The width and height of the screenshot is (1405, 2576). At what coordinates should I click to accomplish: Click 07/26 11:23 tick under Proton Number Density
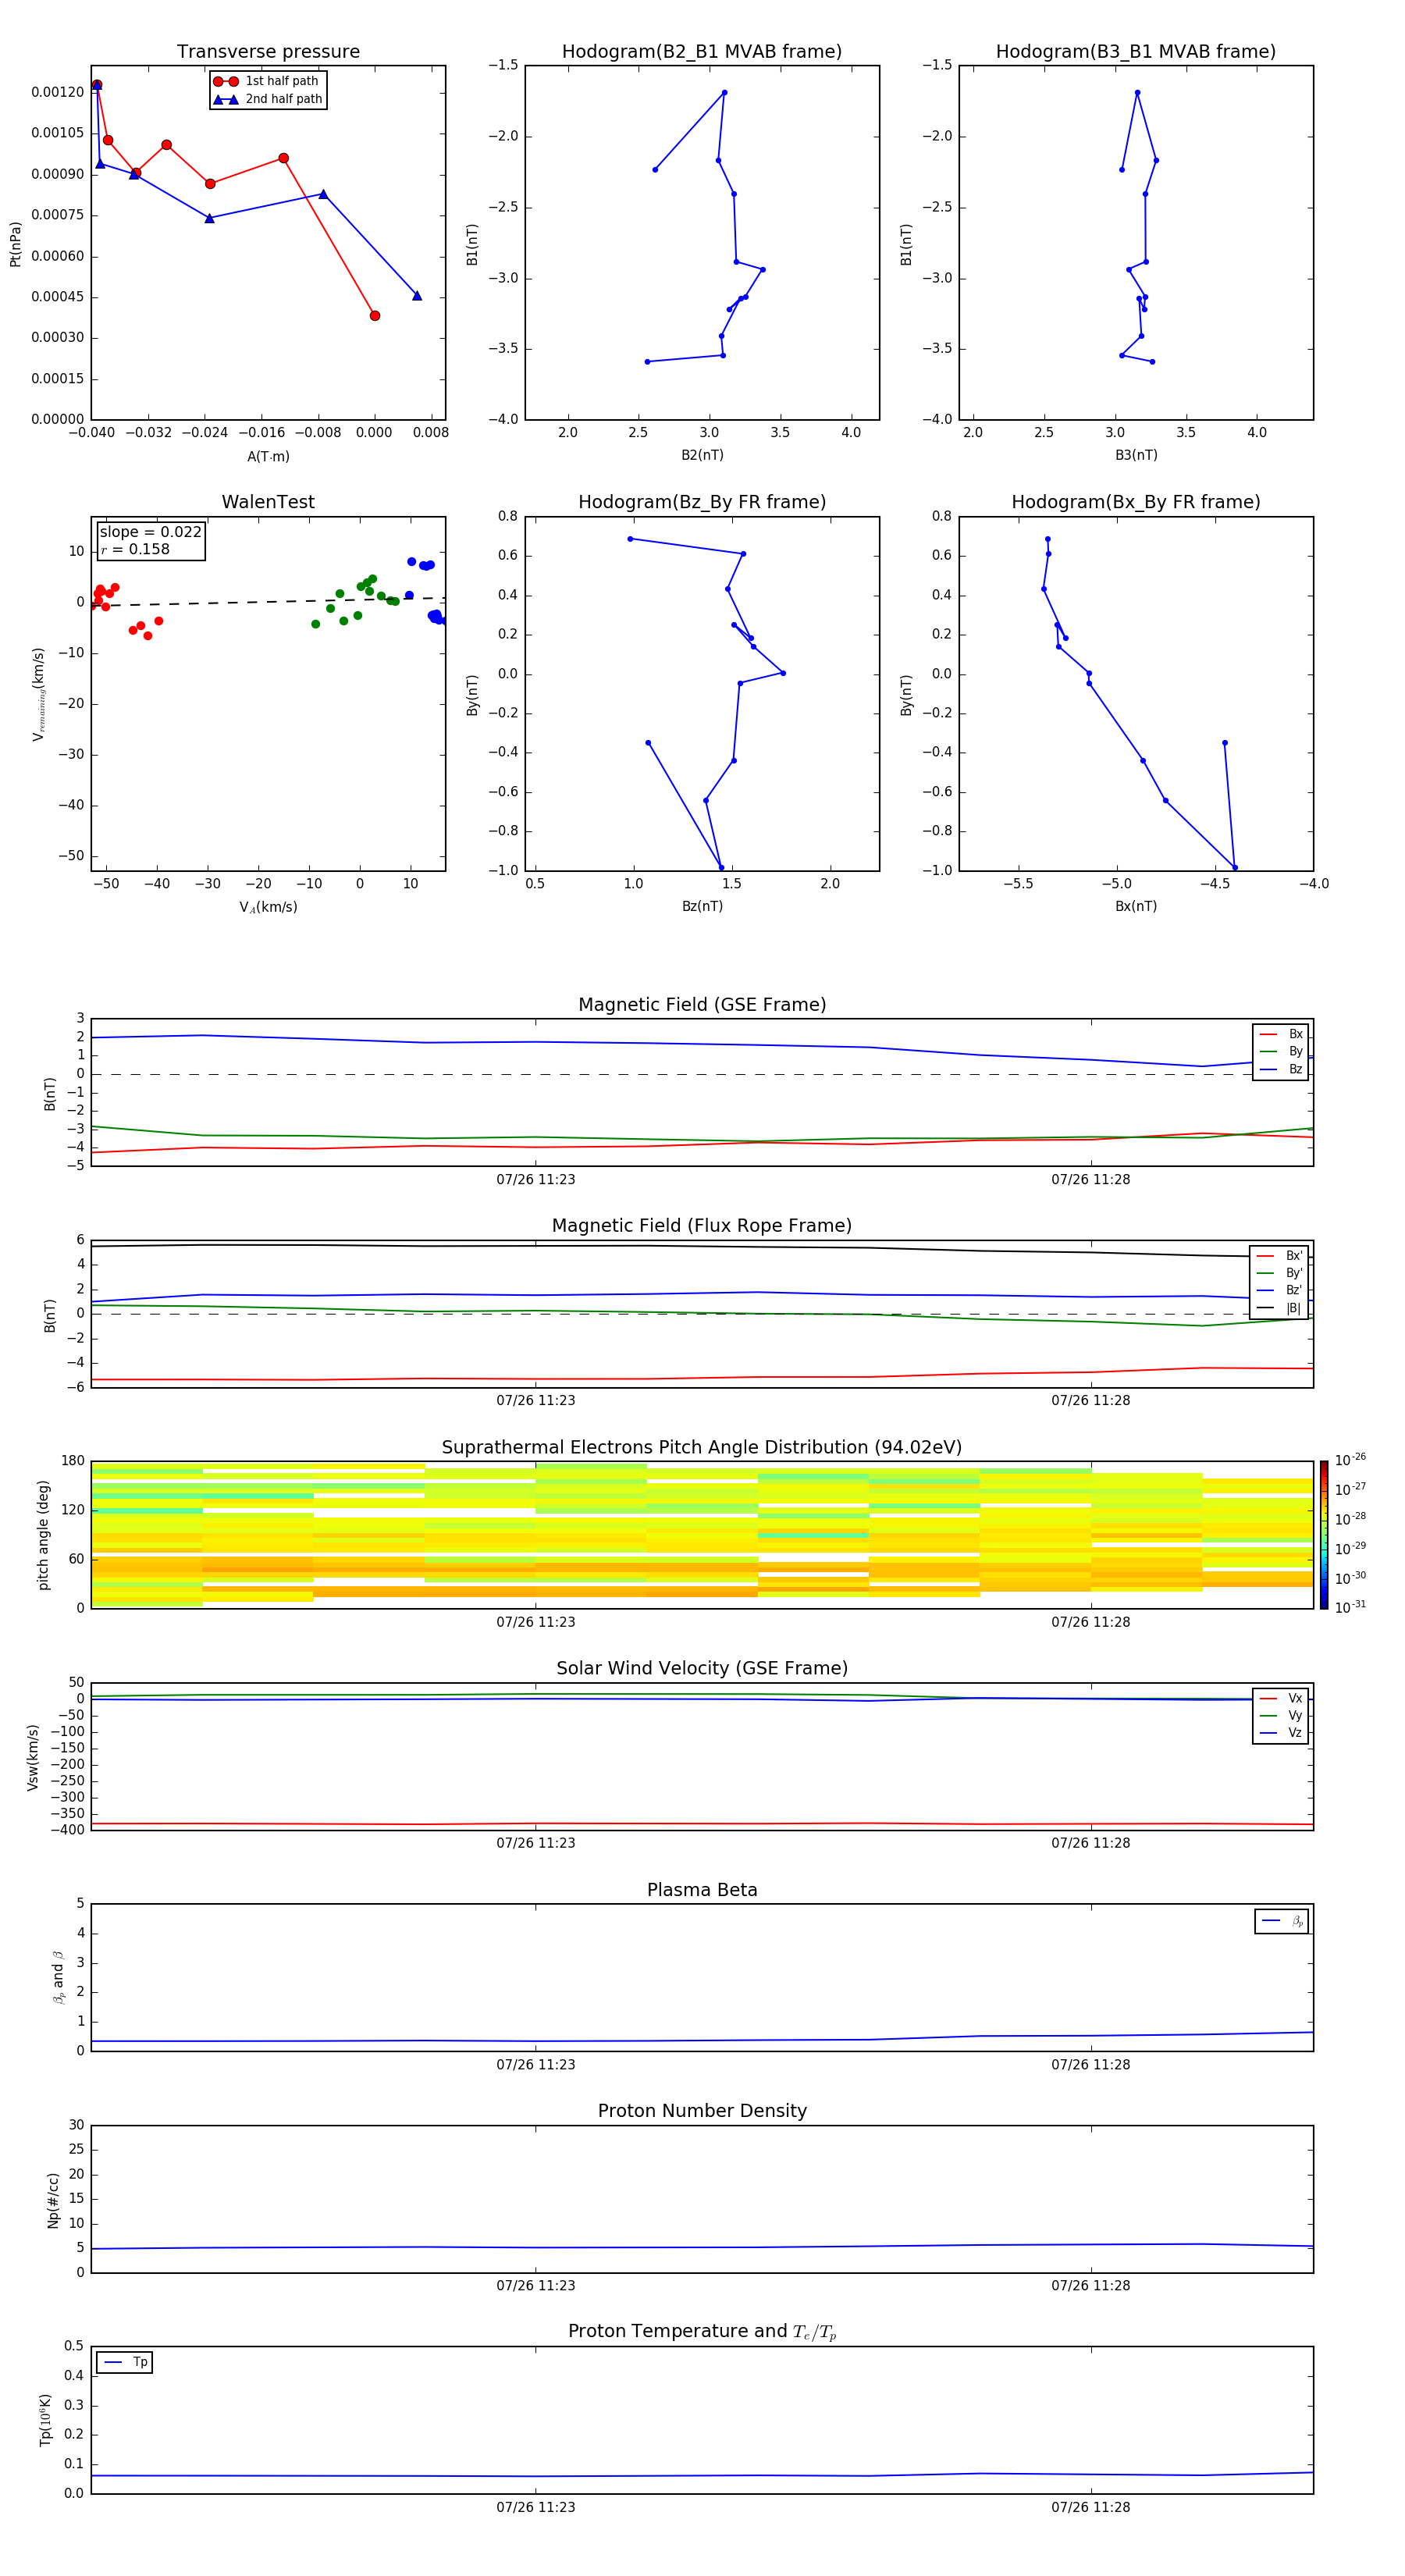[x=536, y=2286]
